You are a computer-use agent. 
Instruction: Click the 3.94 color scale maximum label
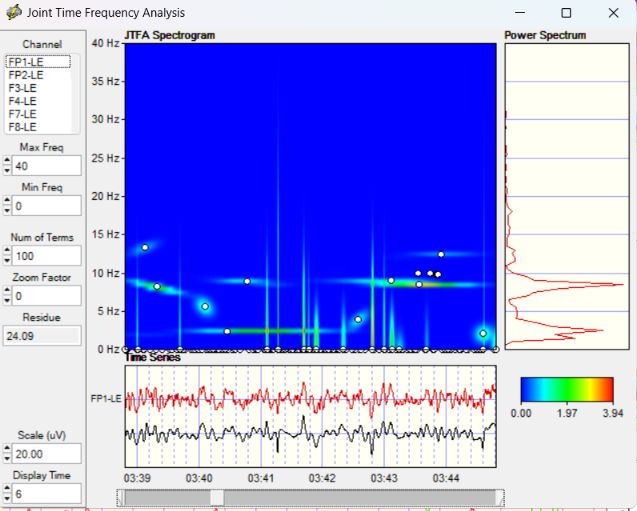pyautogui.click(x=613, y=414)
